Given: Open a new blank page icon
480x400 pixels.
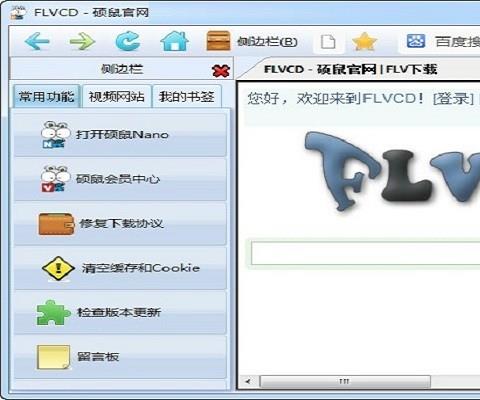Looking at the screenshot, I should click(x=328, y=42).
